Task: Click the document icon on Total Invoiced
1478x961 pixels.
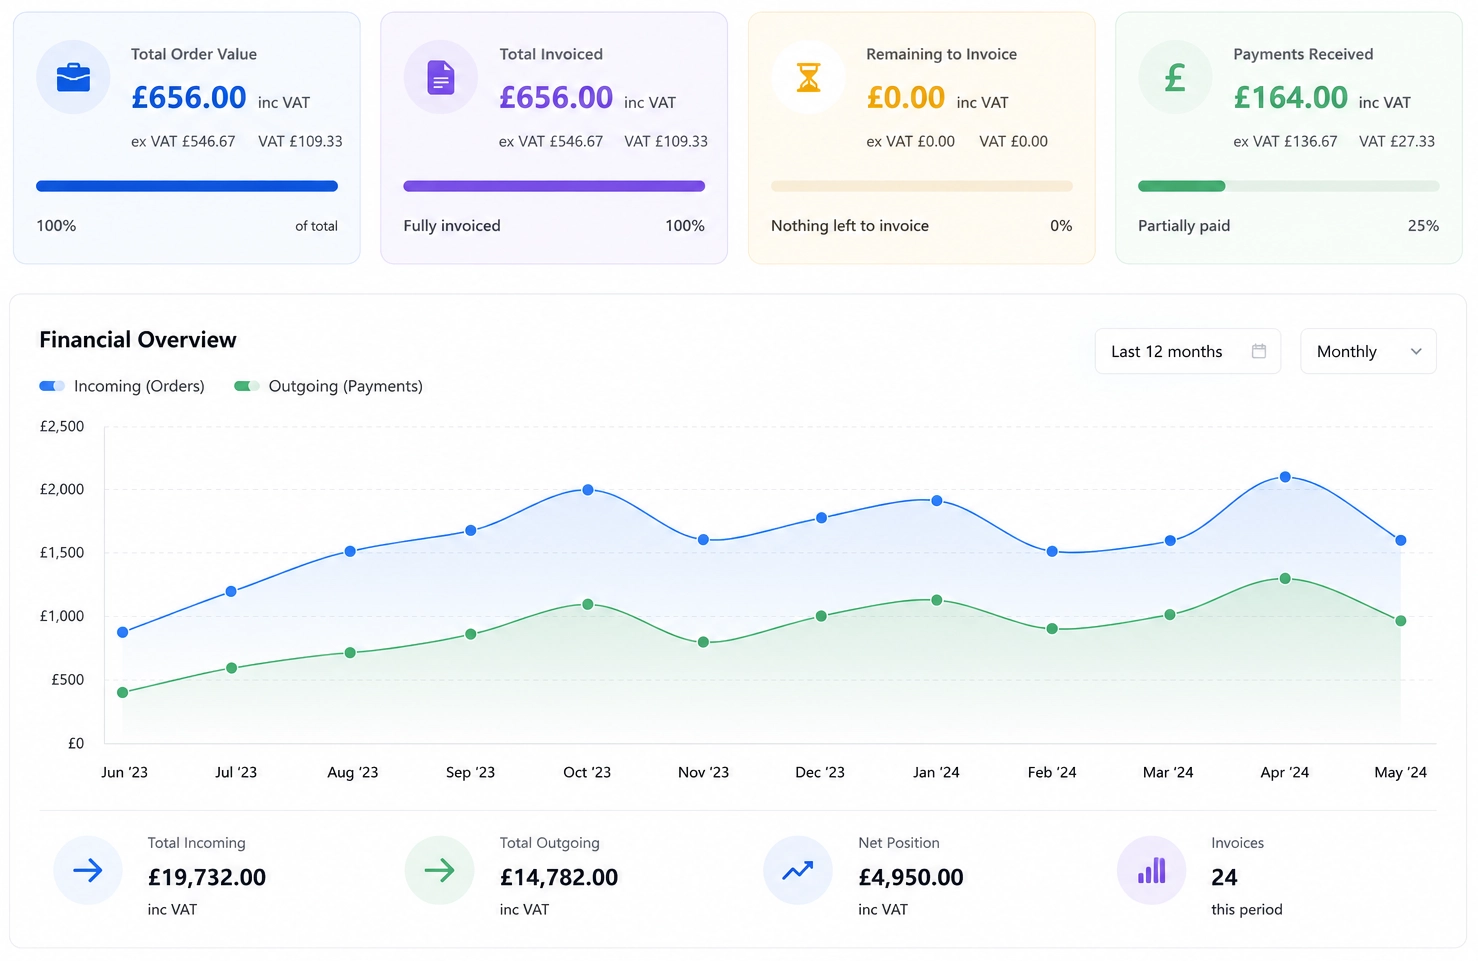Action: coord(441,77)
